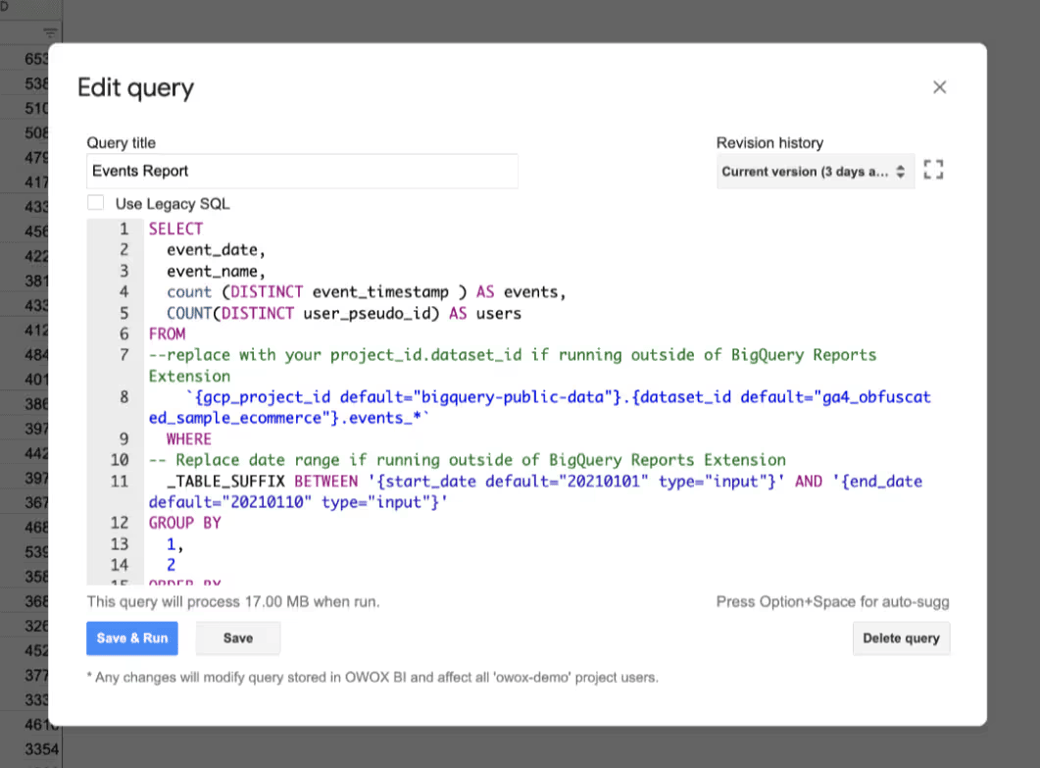Click the filter icon in spreadsheet header
1040x768 pixels.
pyautogui.click(x=50, y=32)
